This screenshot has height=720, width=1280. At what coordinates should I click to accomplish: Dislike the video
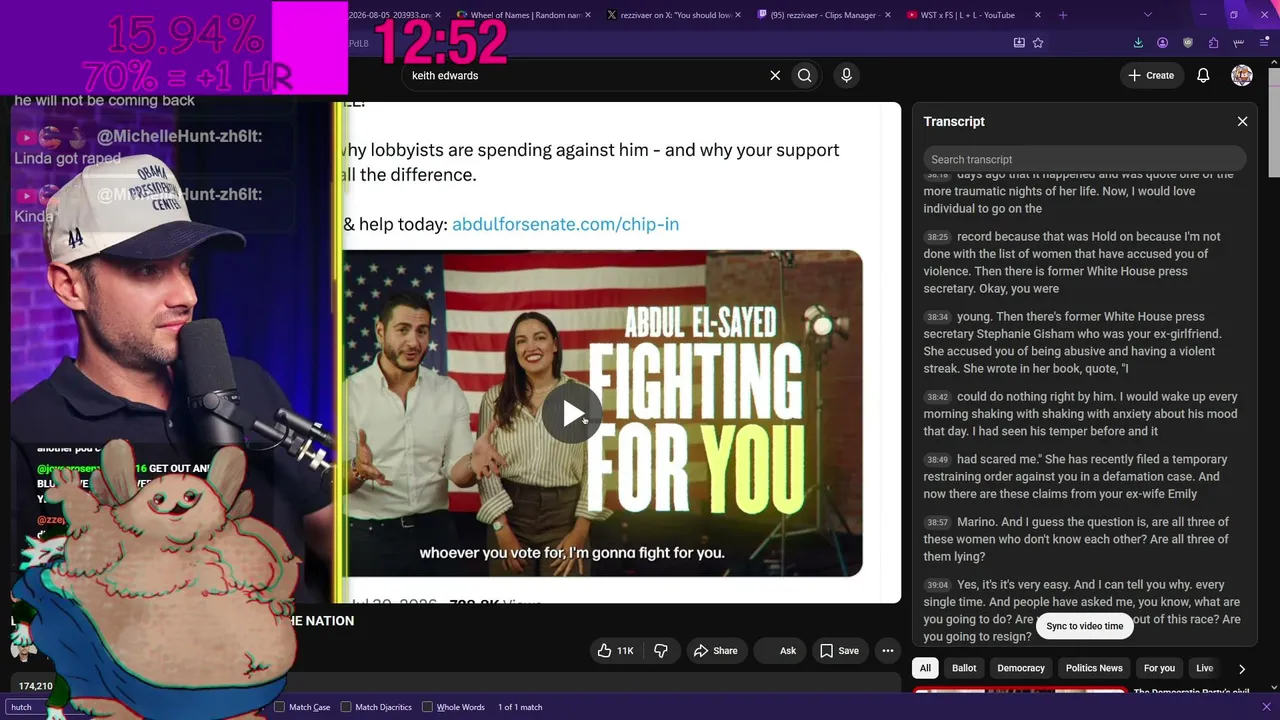tap(661, 651)
